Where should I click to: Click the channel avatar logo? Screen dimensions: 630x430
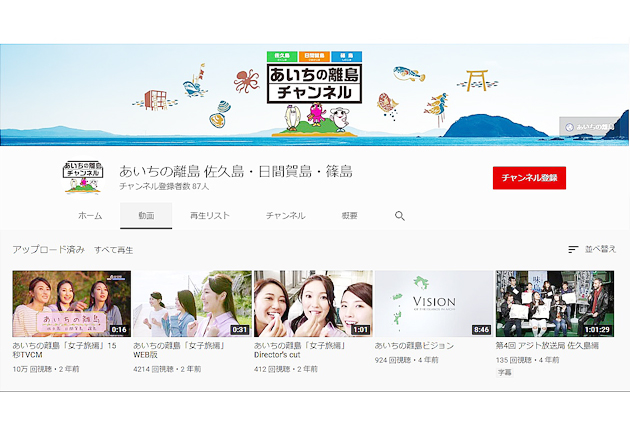click(x=83, y=177)
